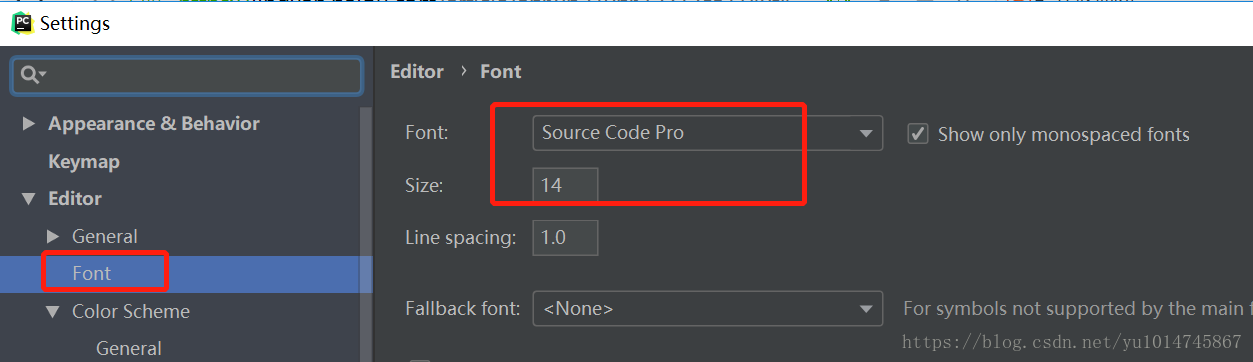The height and width of the screenshot is (362, 1253).
Task: Click the PyCharm logo icon in title bar
Action: point(22,22)
